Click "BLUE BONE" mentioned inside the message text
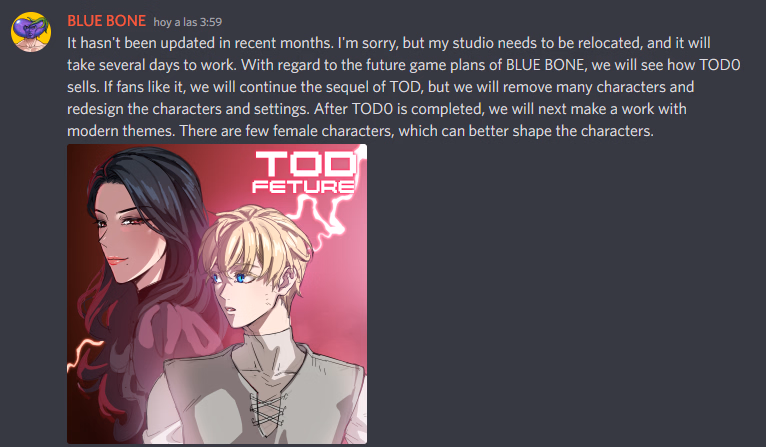 point(545,65)
